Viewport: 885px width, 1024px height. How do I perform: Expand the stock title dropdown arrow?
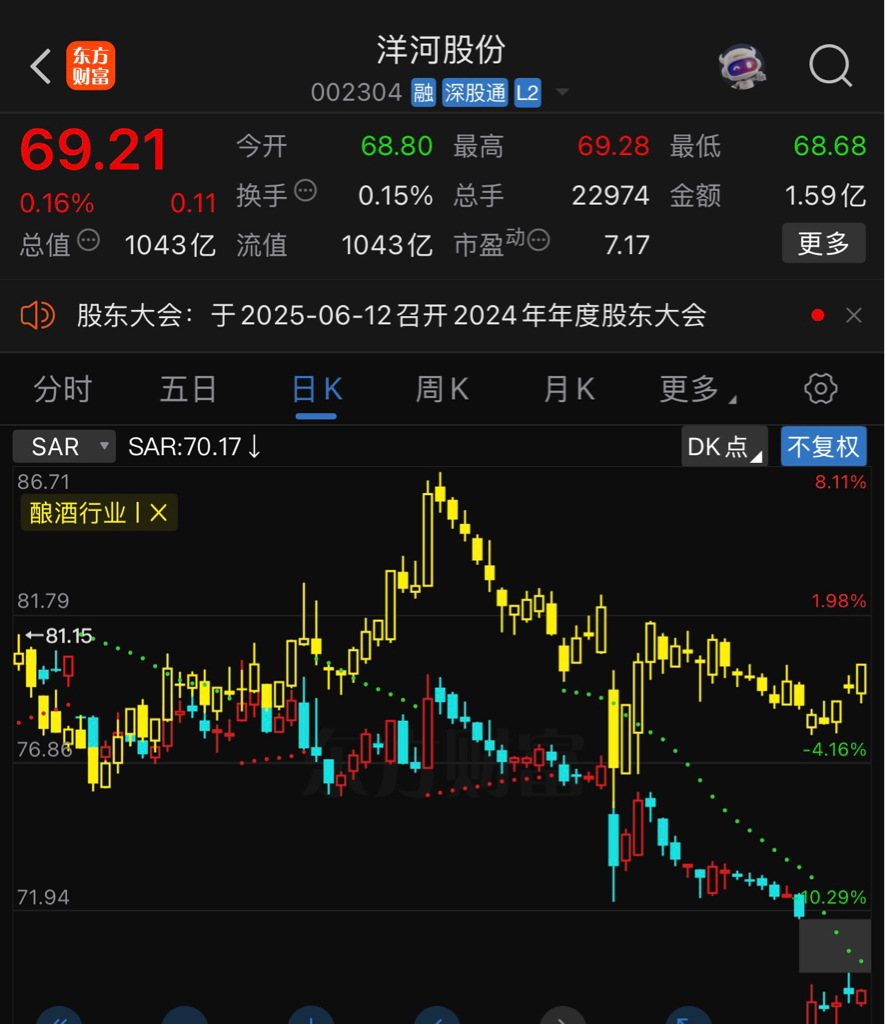[x=562, y=92]
